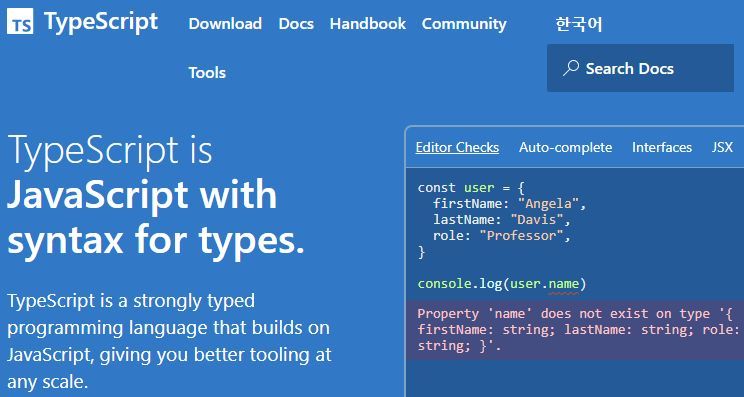Select the Editor Checks tab
The image size is (744, 397).
(x=457, y=148)
